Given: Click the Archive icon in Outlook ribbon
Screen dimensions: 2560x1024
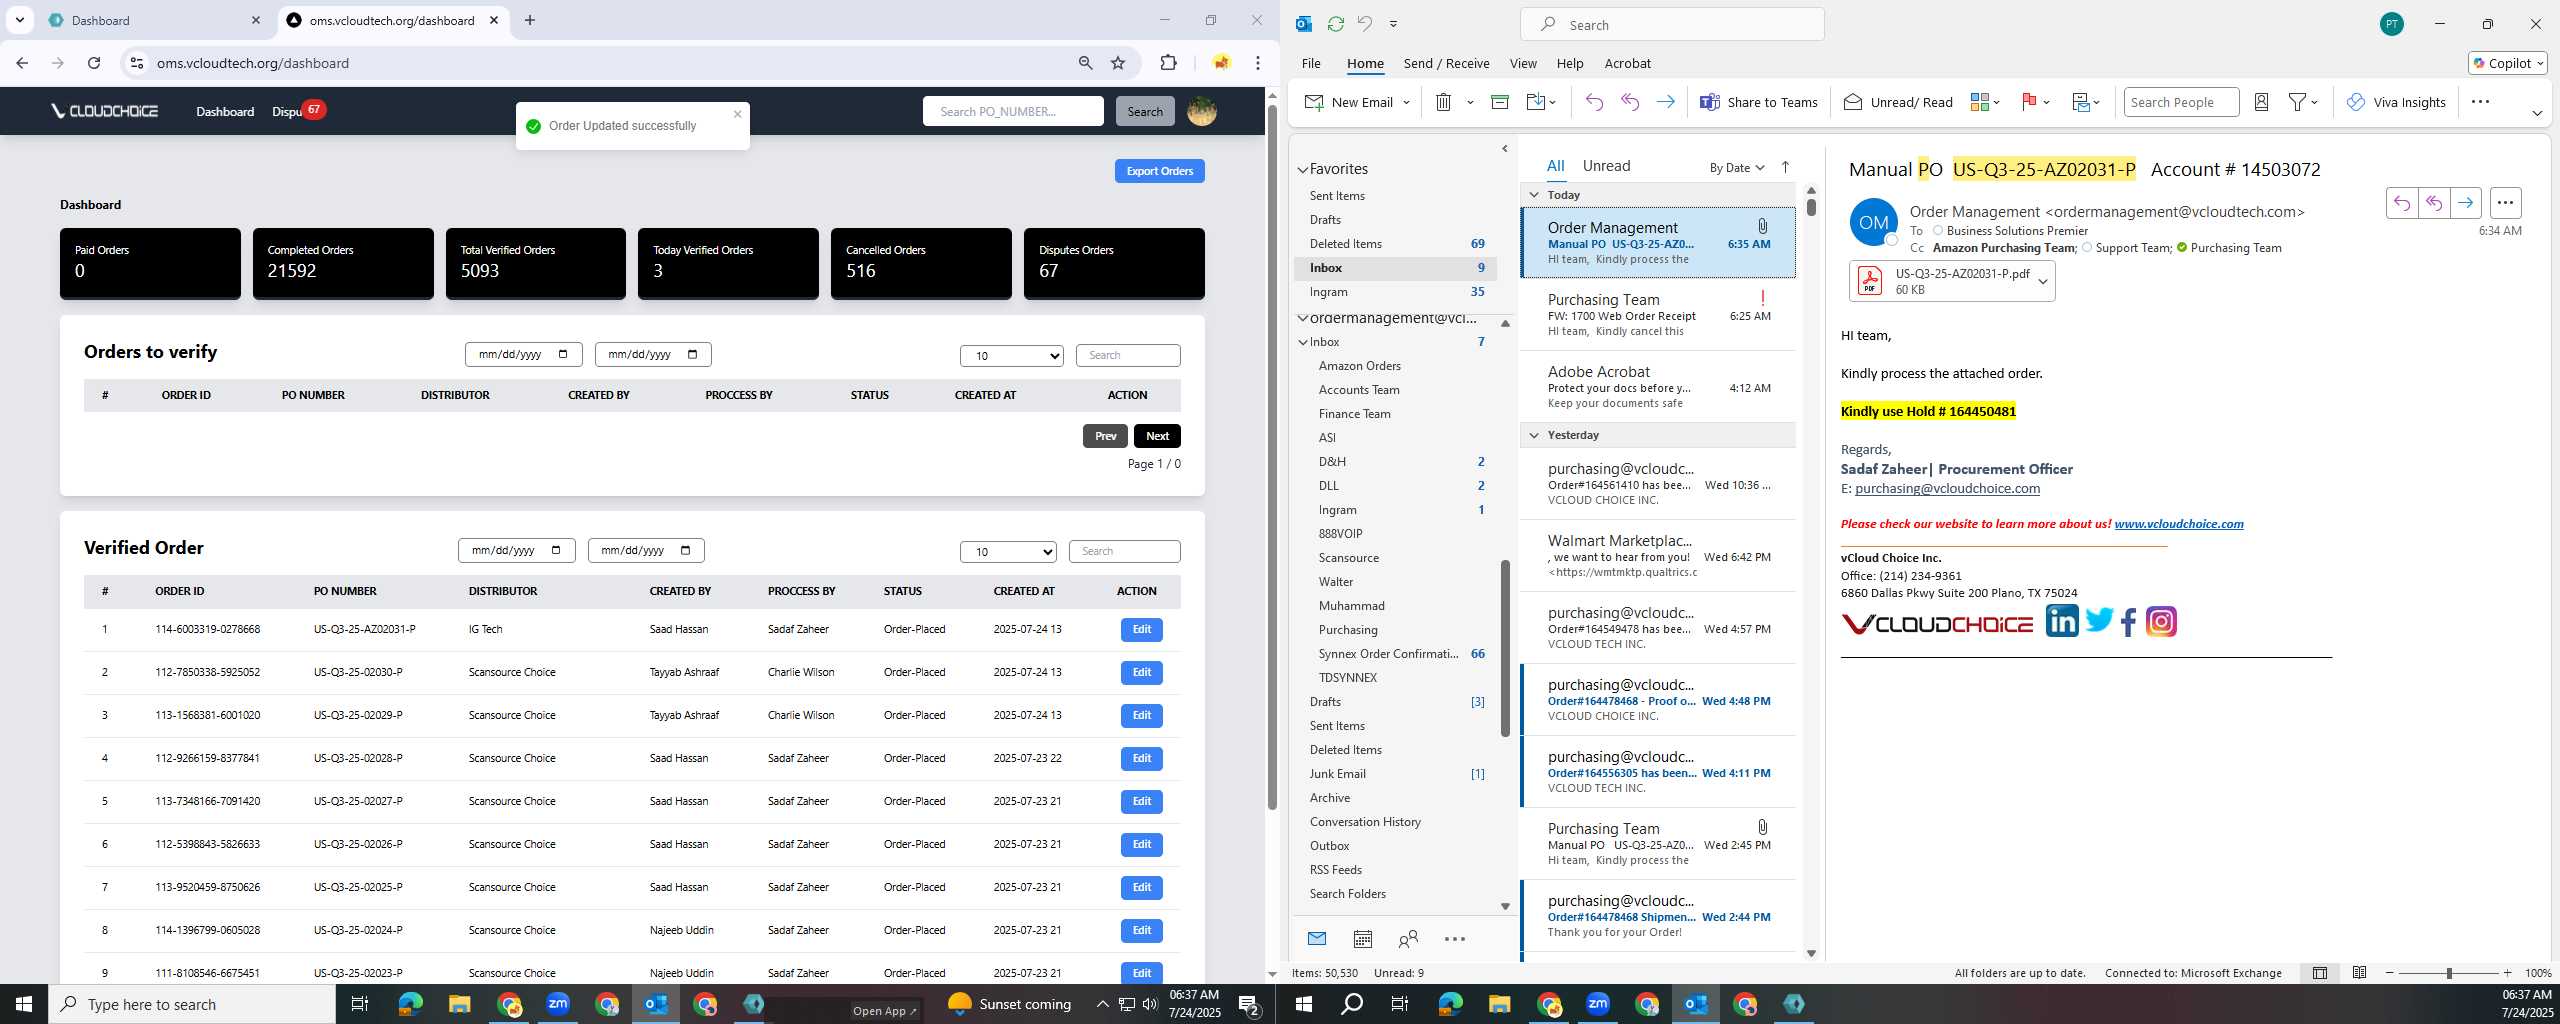Looking at the screenshot, I should coord(1499,102).
